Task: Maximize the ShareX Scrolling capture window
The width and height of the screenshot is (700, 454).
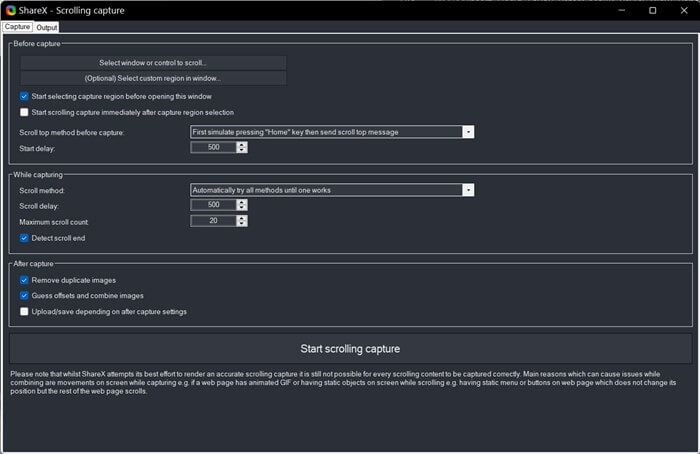Action: click(x=652, y=10)
